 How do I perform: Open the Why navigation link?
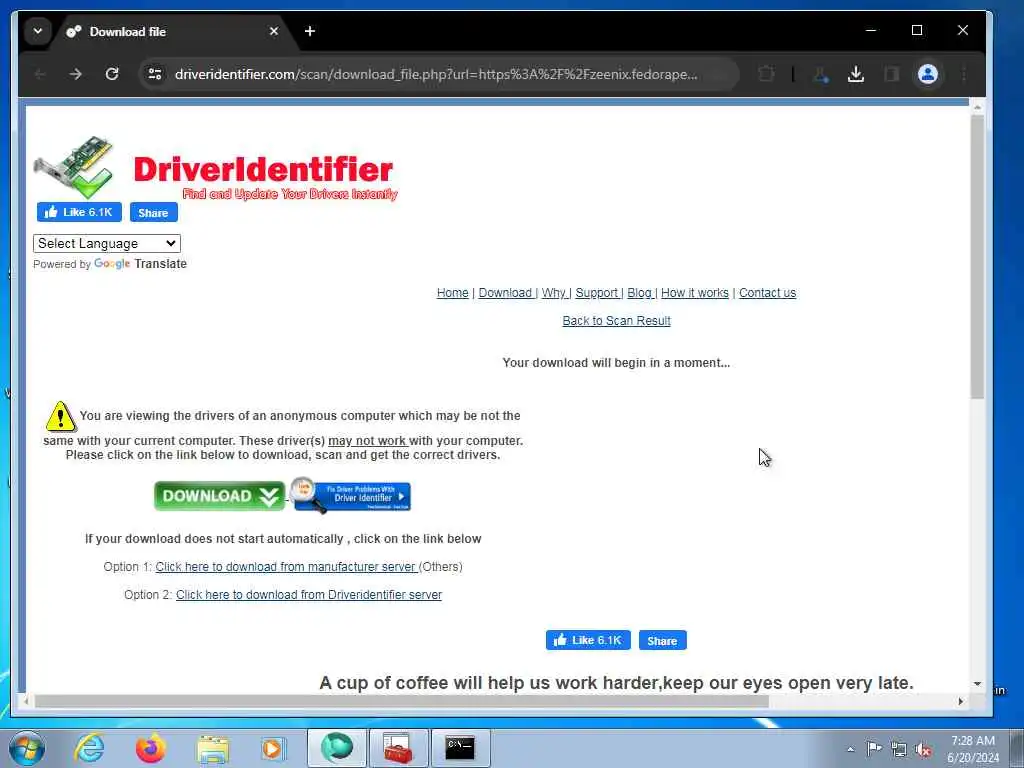[x=554, y=293]
